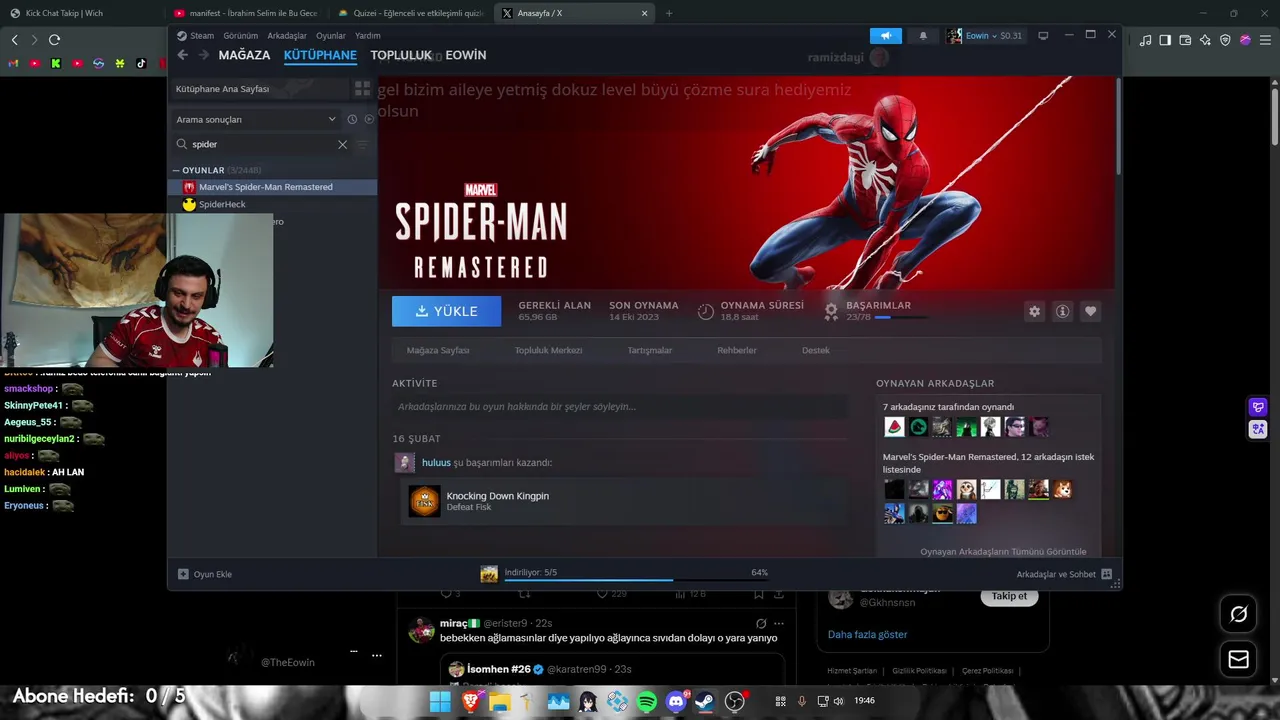Screen dimensions: 1280x720
Task: Open volume control in system tray
Action: click(838, 701)
